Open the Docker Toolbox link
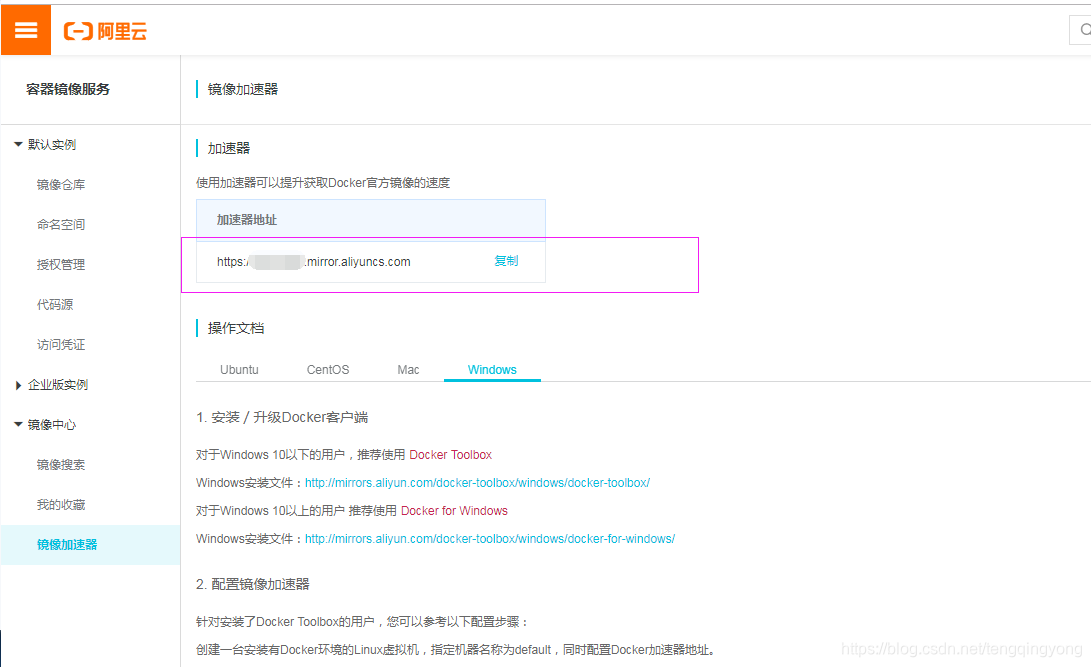 point(450,454)
